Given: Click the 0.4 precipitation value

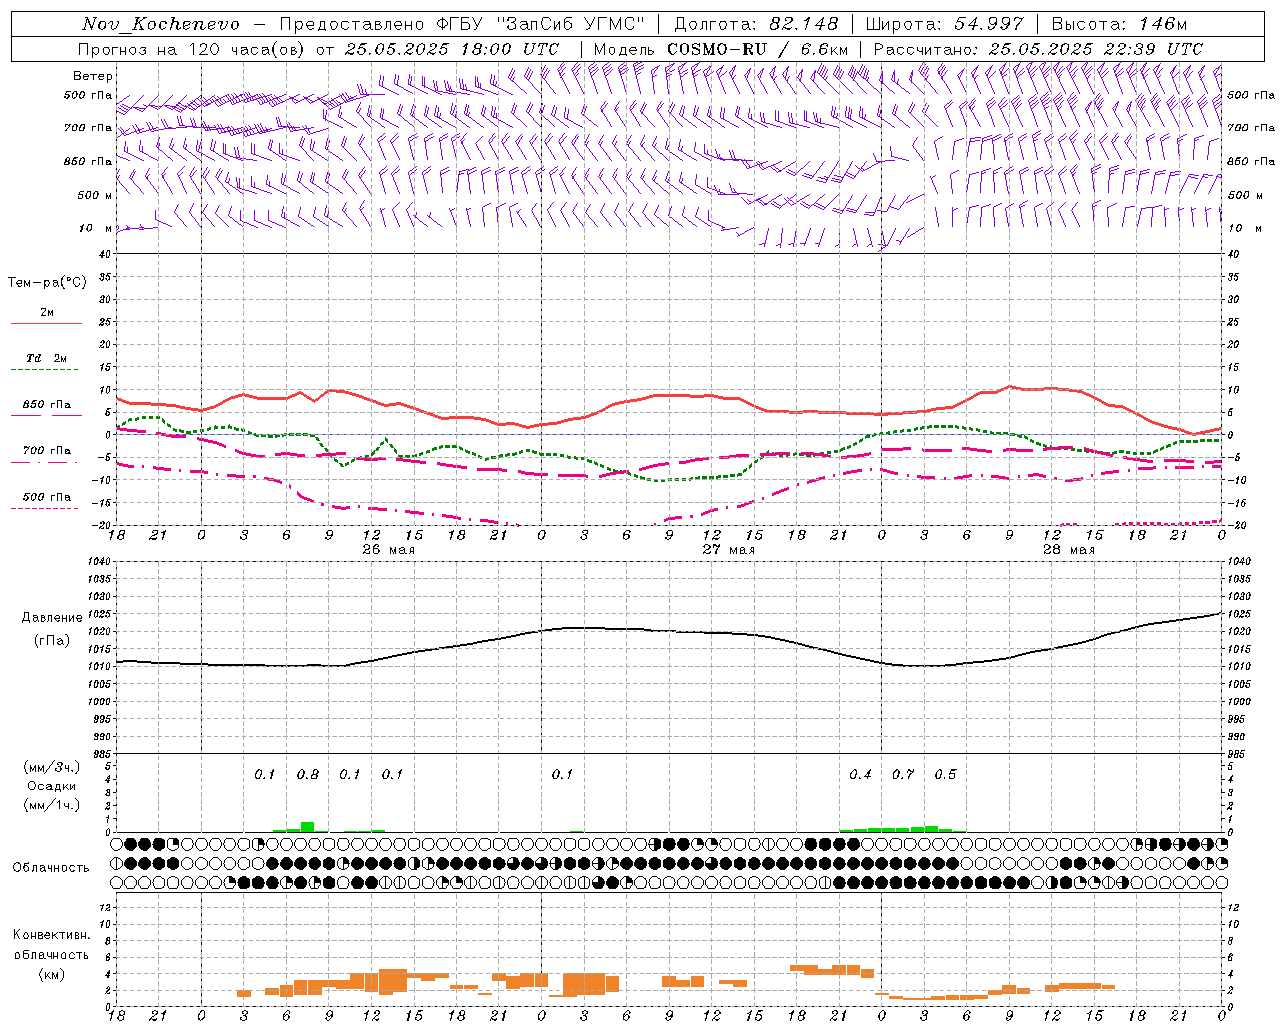Looking at the screenshot, I should (x=860, y=774).
